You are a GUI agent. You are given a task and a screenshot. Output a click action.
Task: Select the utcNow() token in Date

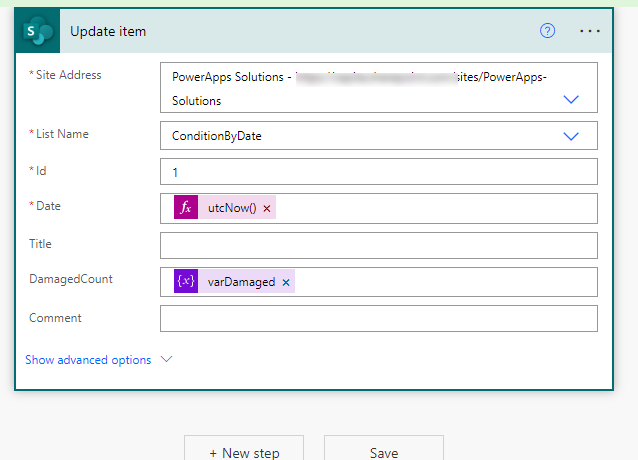pos(232,208)
